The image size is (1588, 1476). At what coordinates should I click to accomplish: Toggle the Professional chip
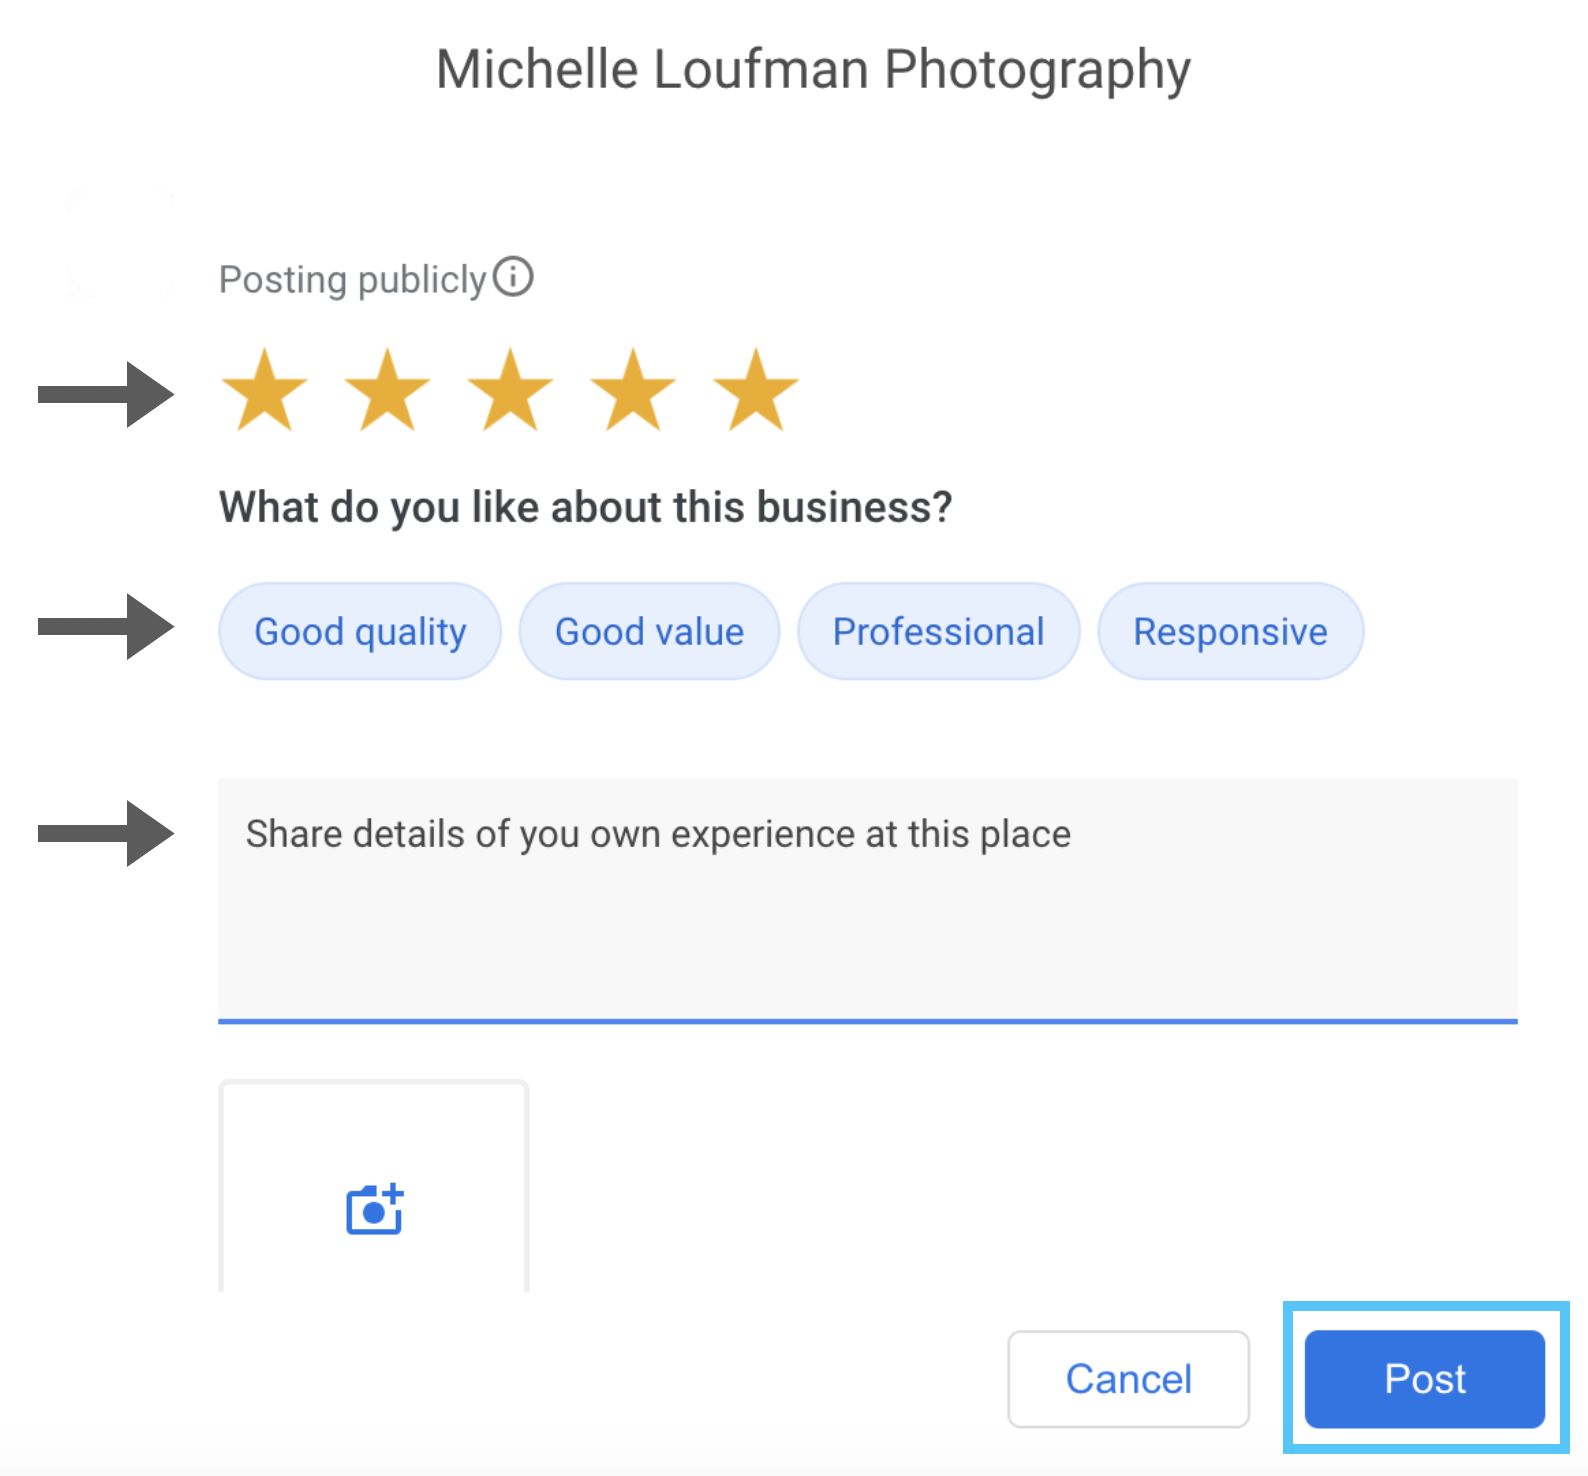938,631
